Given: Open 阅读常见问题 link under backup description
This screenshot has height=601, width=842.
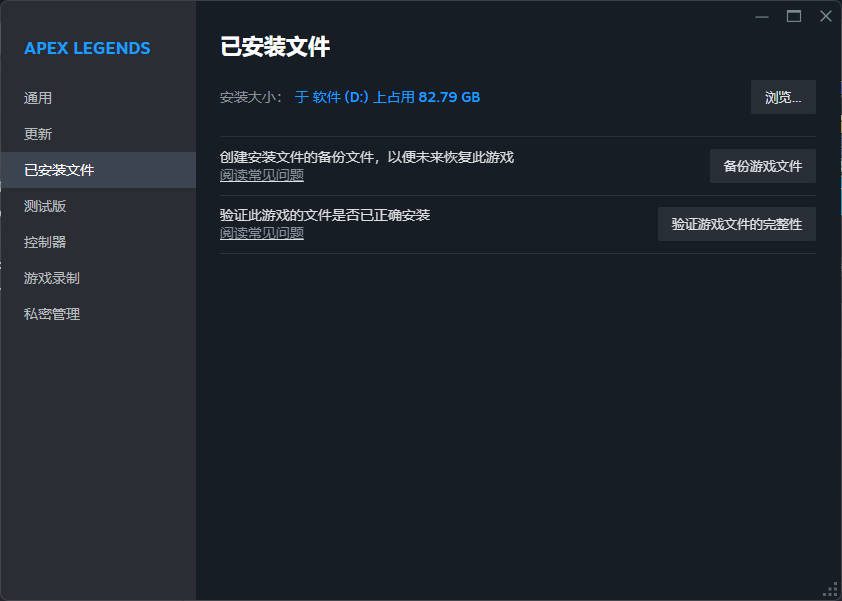Looking at the screenshot, I should [262, 175].
